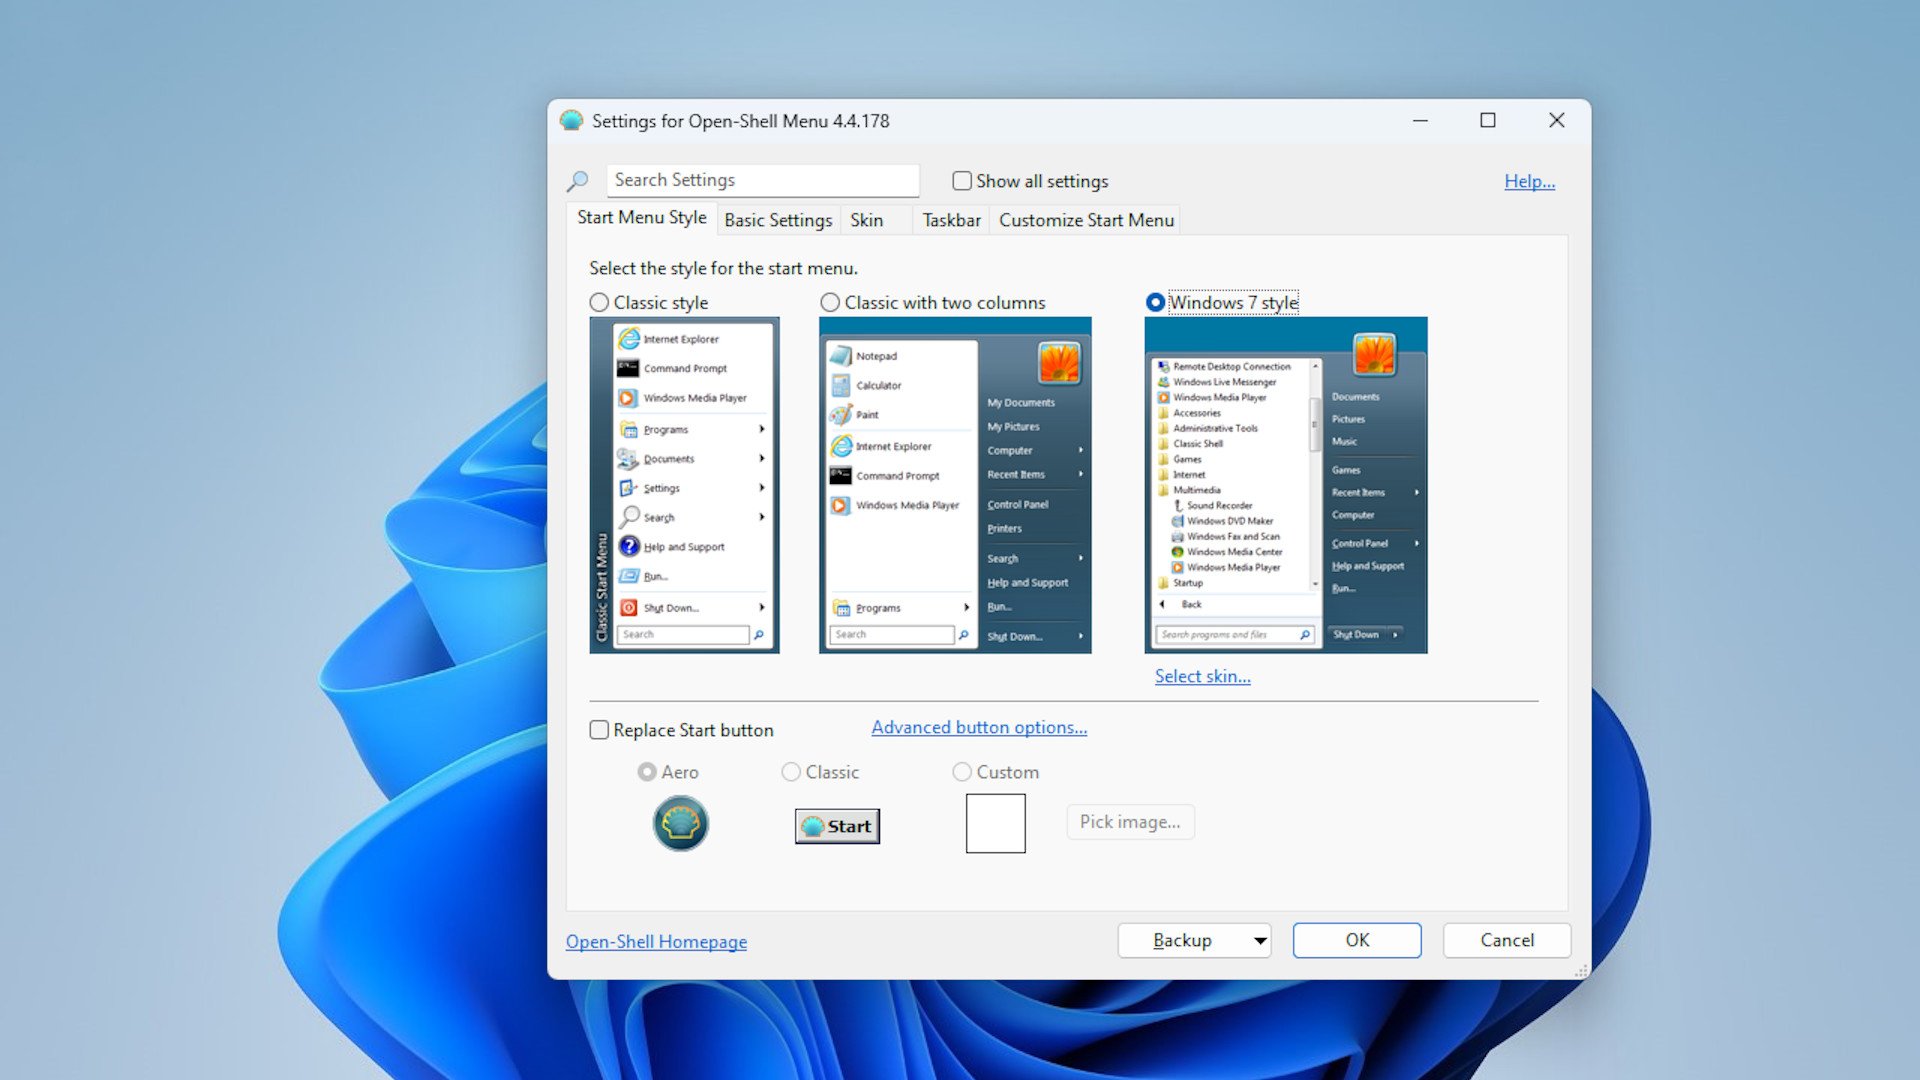
Task: Click the search magnifier icon
Action: tap(577, 181)
